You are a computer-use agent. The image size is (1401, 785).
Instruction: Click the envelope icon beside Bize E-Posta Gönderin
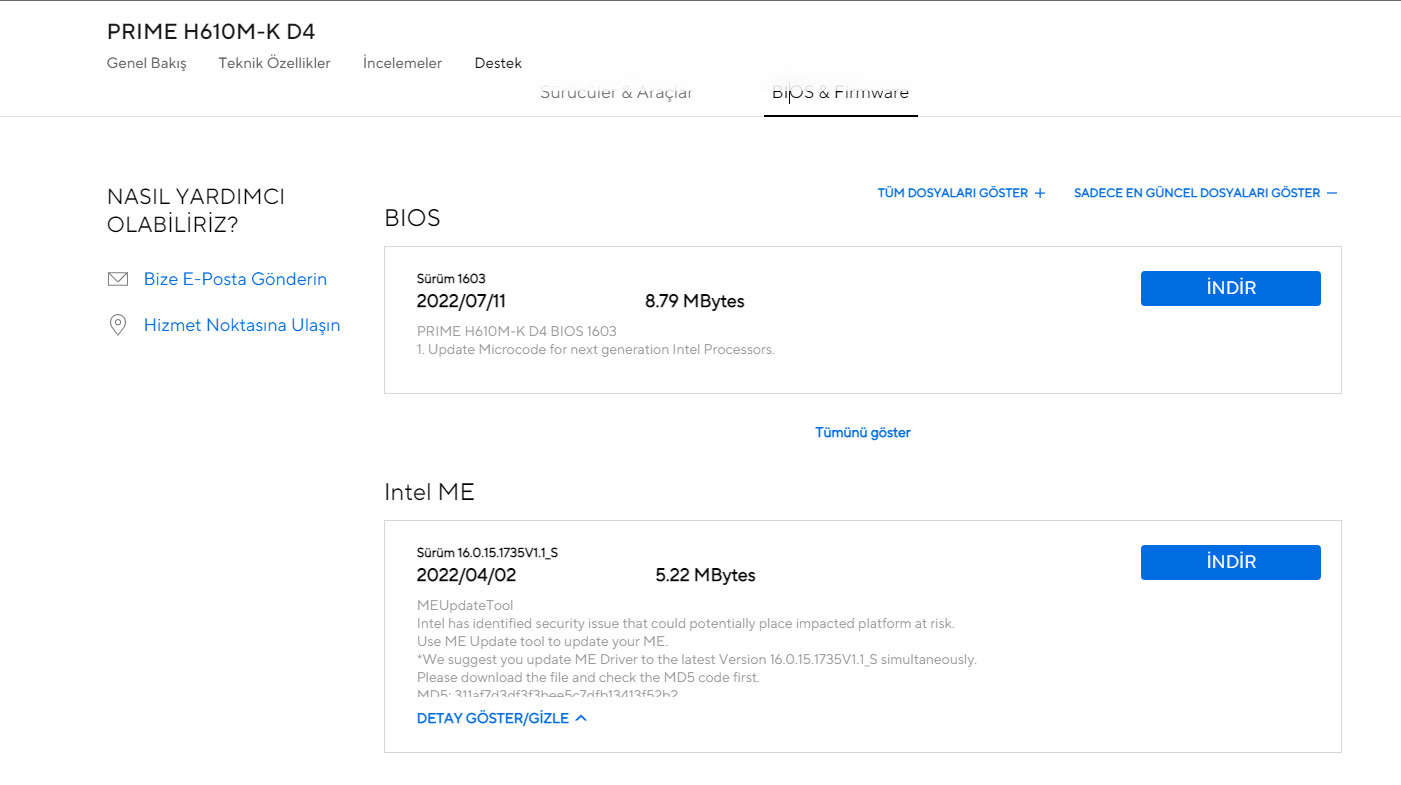click(118, 279)
